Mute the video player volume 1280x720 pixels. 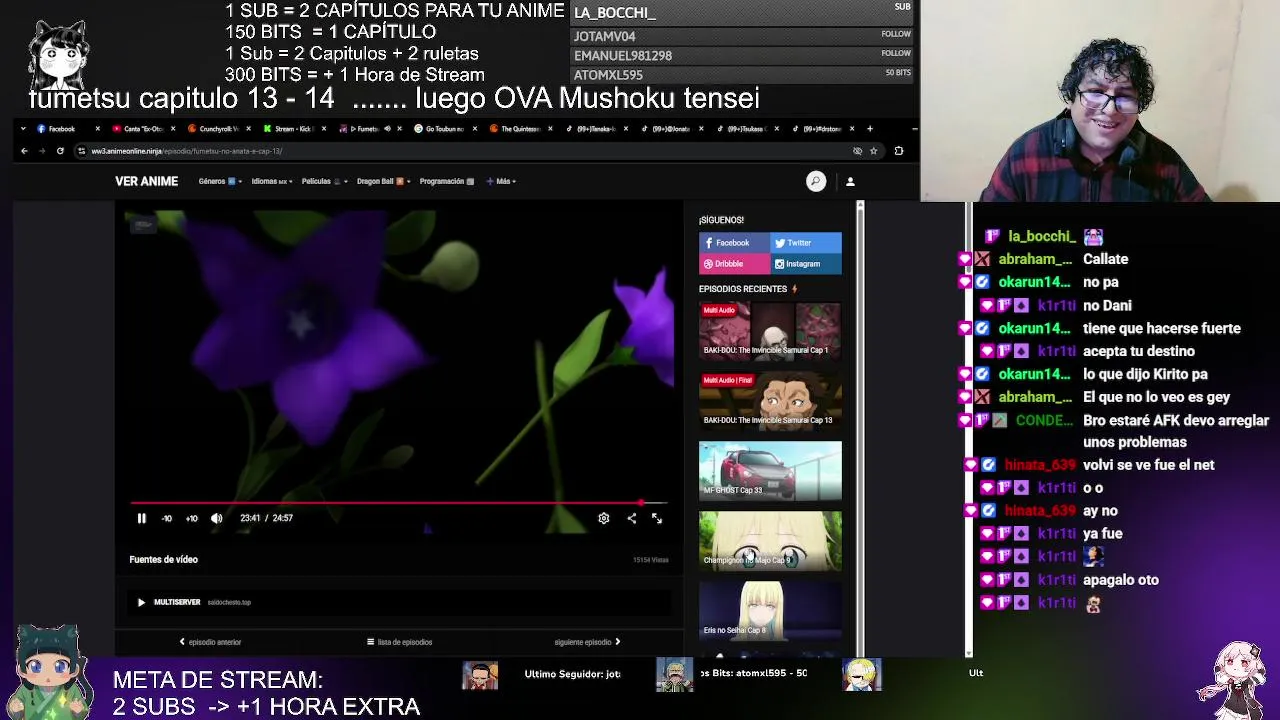click(216, 518)
